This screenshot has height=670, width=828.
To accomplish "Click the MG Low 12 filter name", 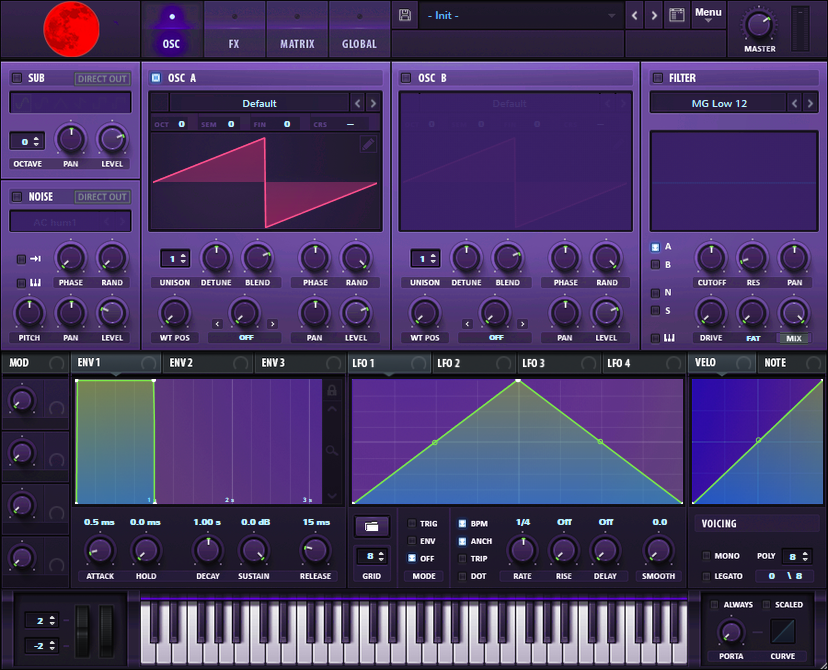I will click(719, 103).
